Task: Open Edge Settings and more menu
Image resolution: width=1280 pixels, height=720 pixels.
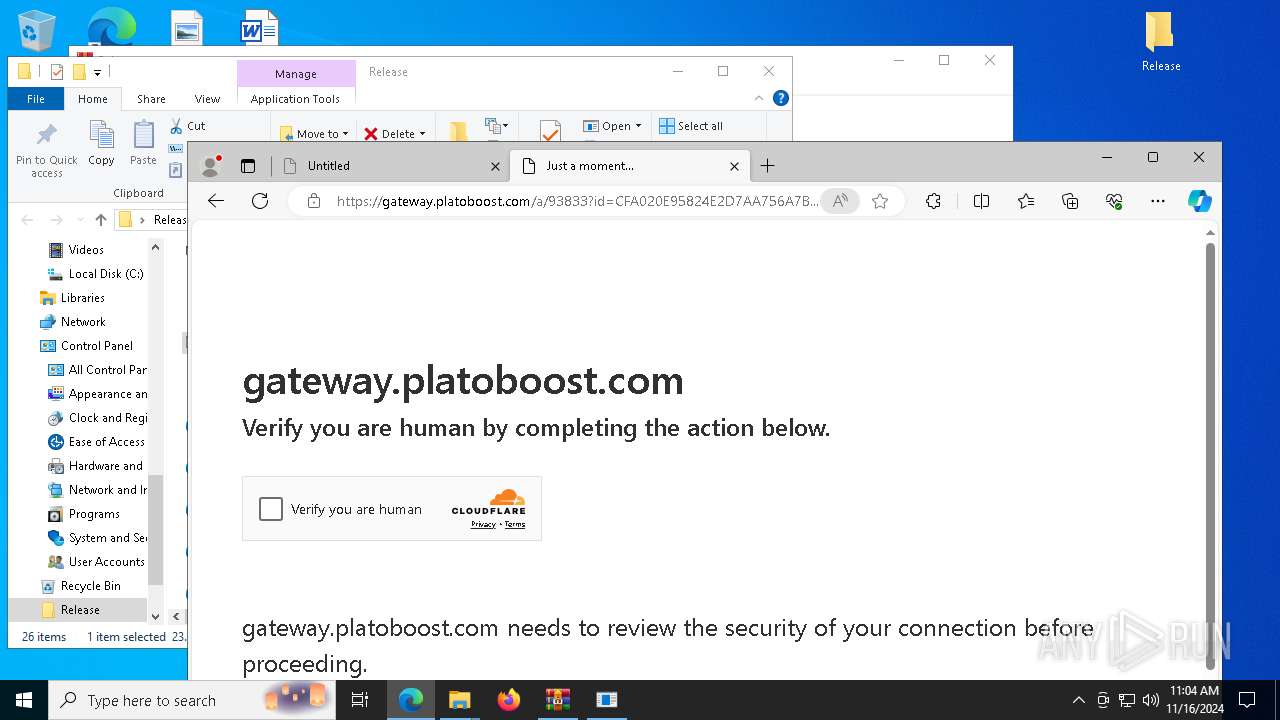Action: point(1158,201)
